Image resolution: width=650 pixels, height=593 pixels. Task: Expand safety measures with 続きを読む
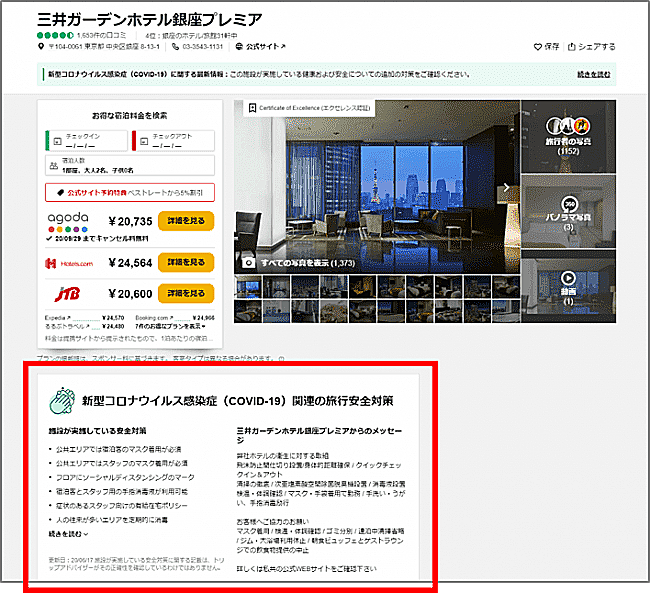pos(70,534)
